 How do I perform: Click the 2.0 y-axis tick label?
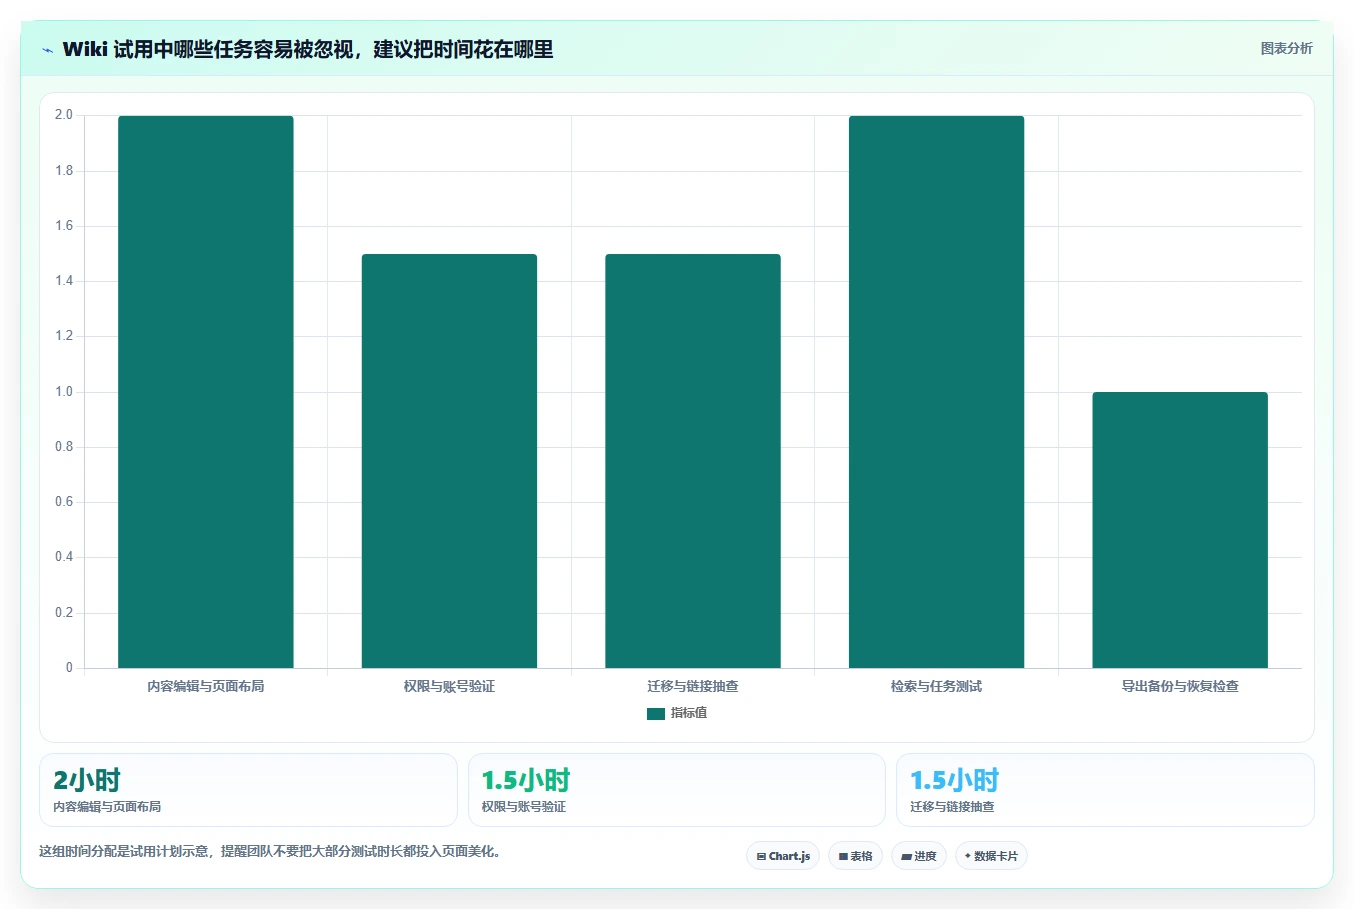point(64,115)
